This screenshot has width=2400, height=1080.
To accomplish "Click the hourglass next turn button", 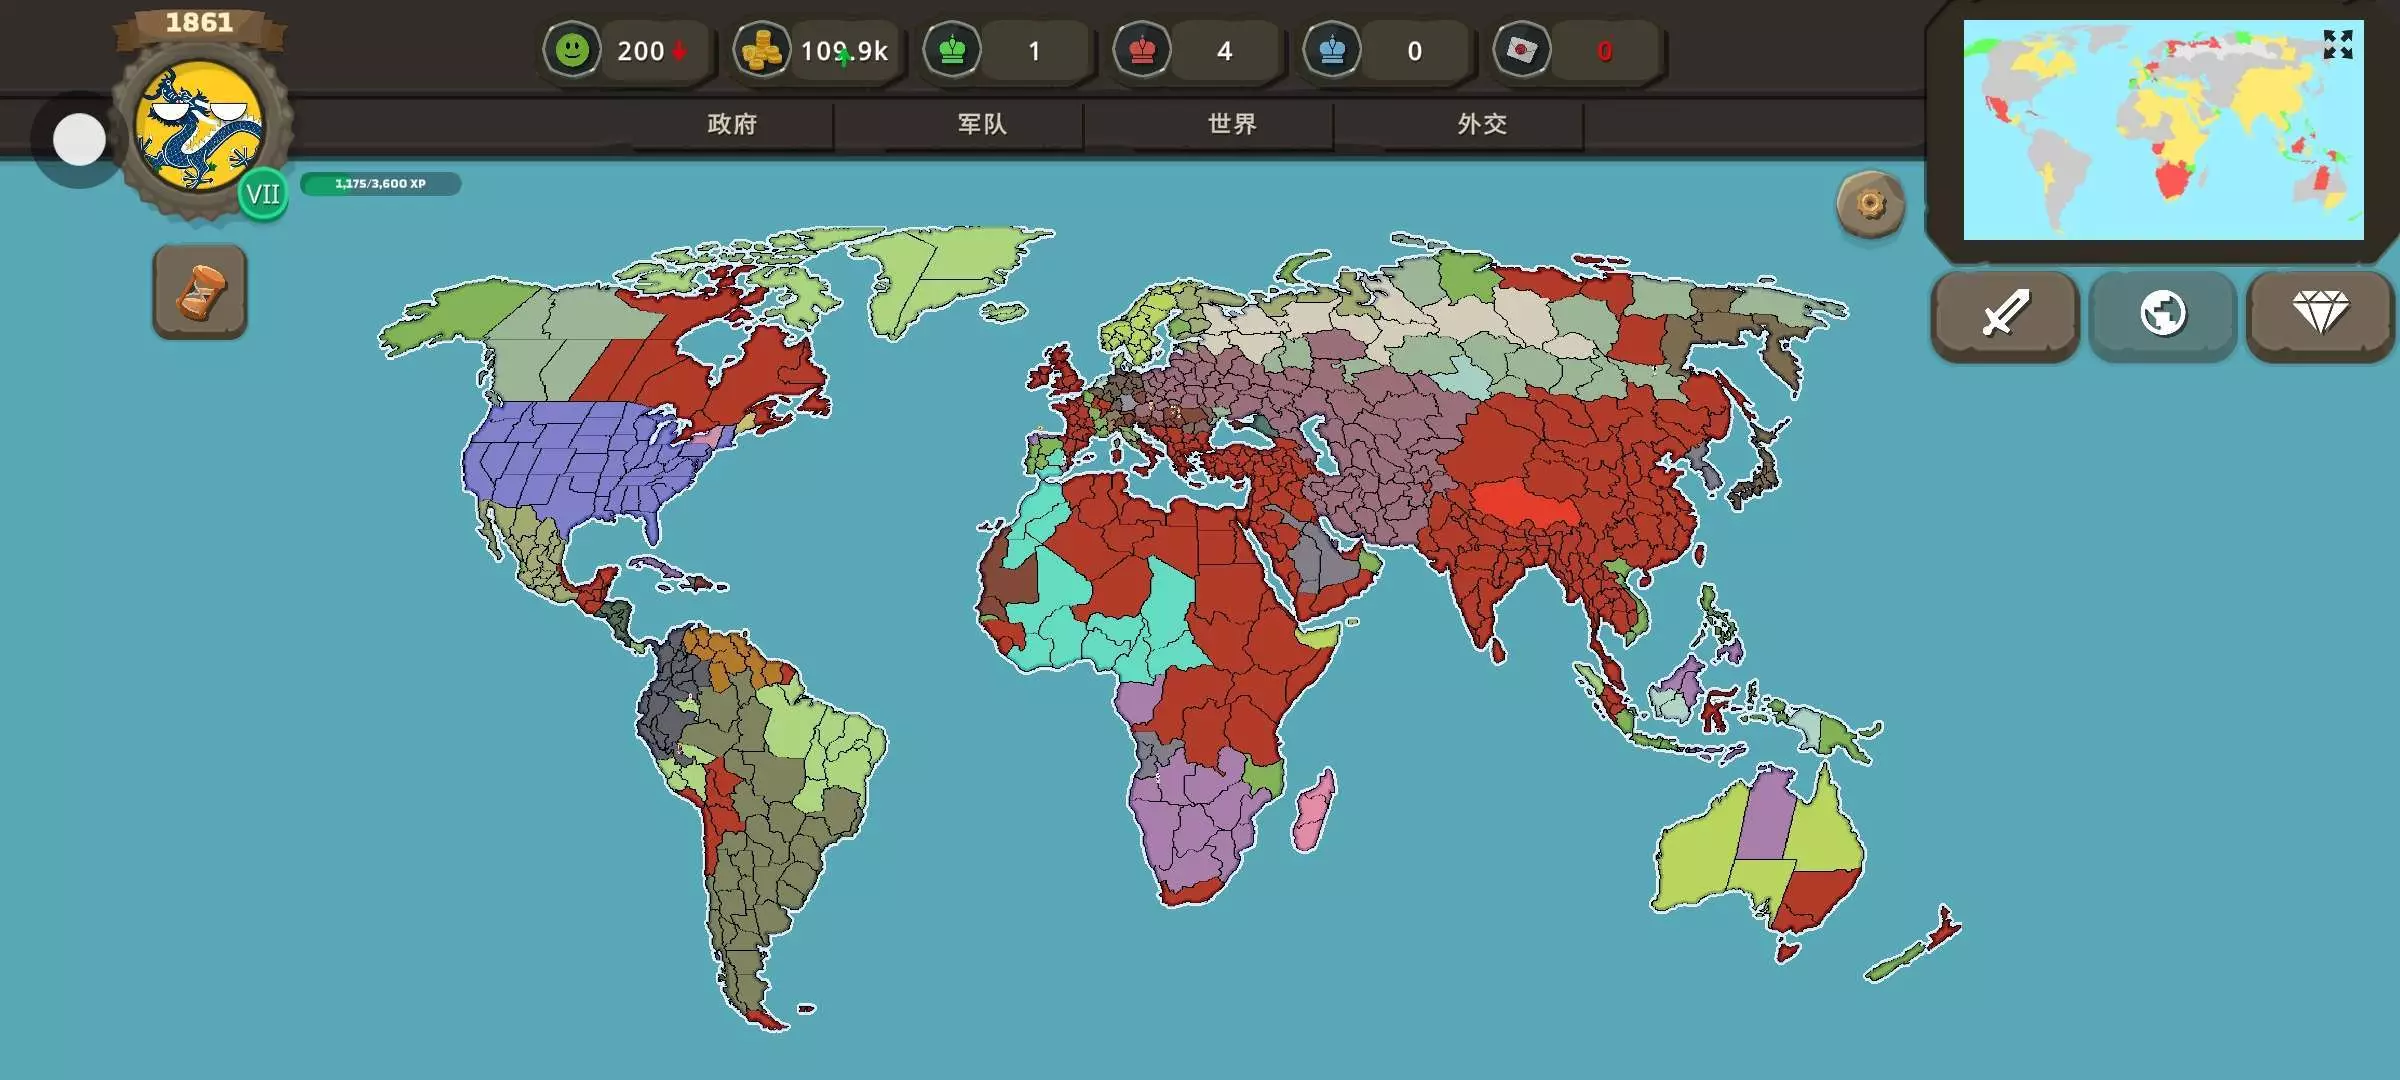I will [200, 292].
